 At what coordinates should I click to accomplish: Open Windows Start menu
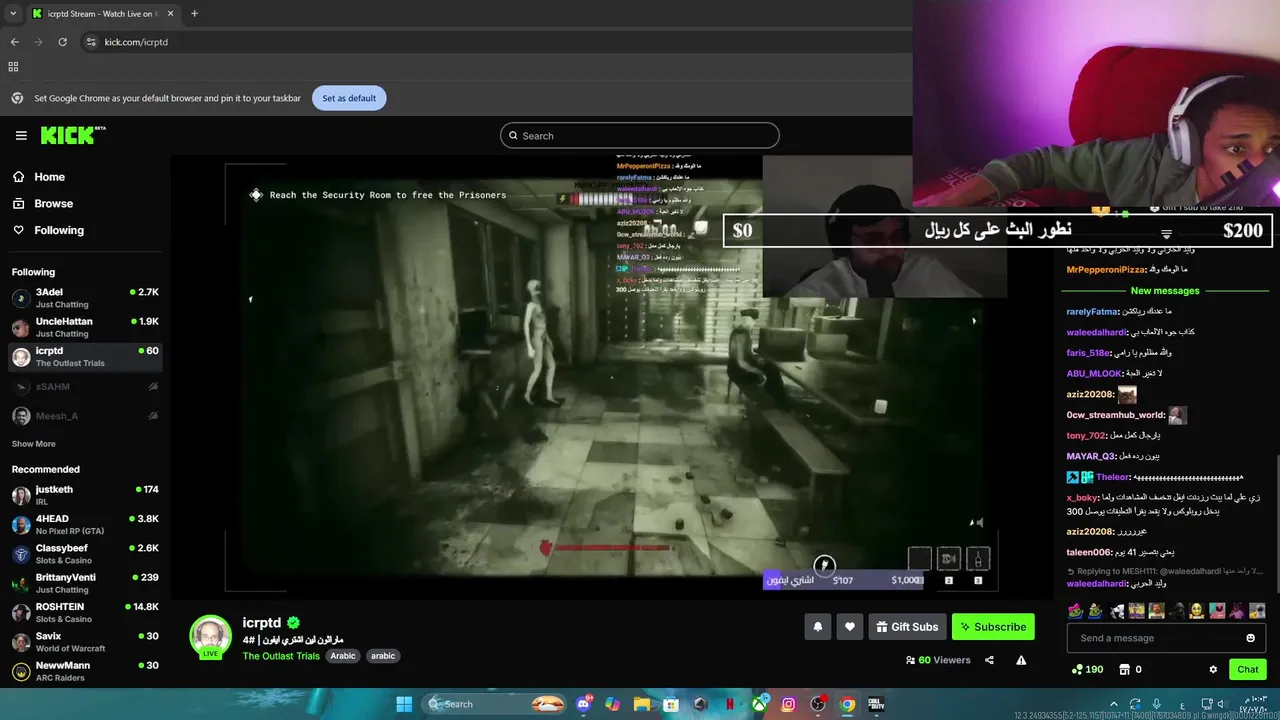[404, 704]
